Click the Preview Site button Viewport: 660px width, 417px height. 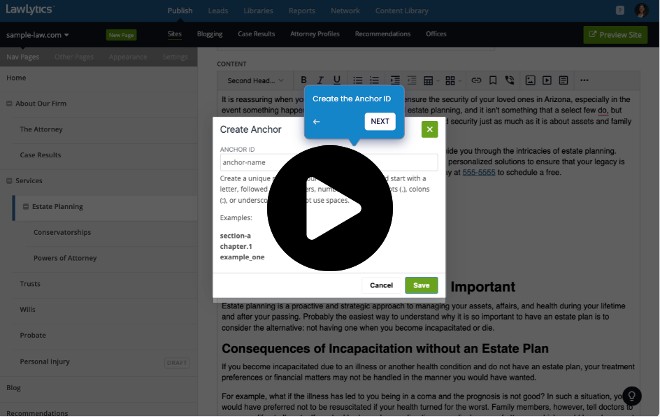click(x=615, y=35)
